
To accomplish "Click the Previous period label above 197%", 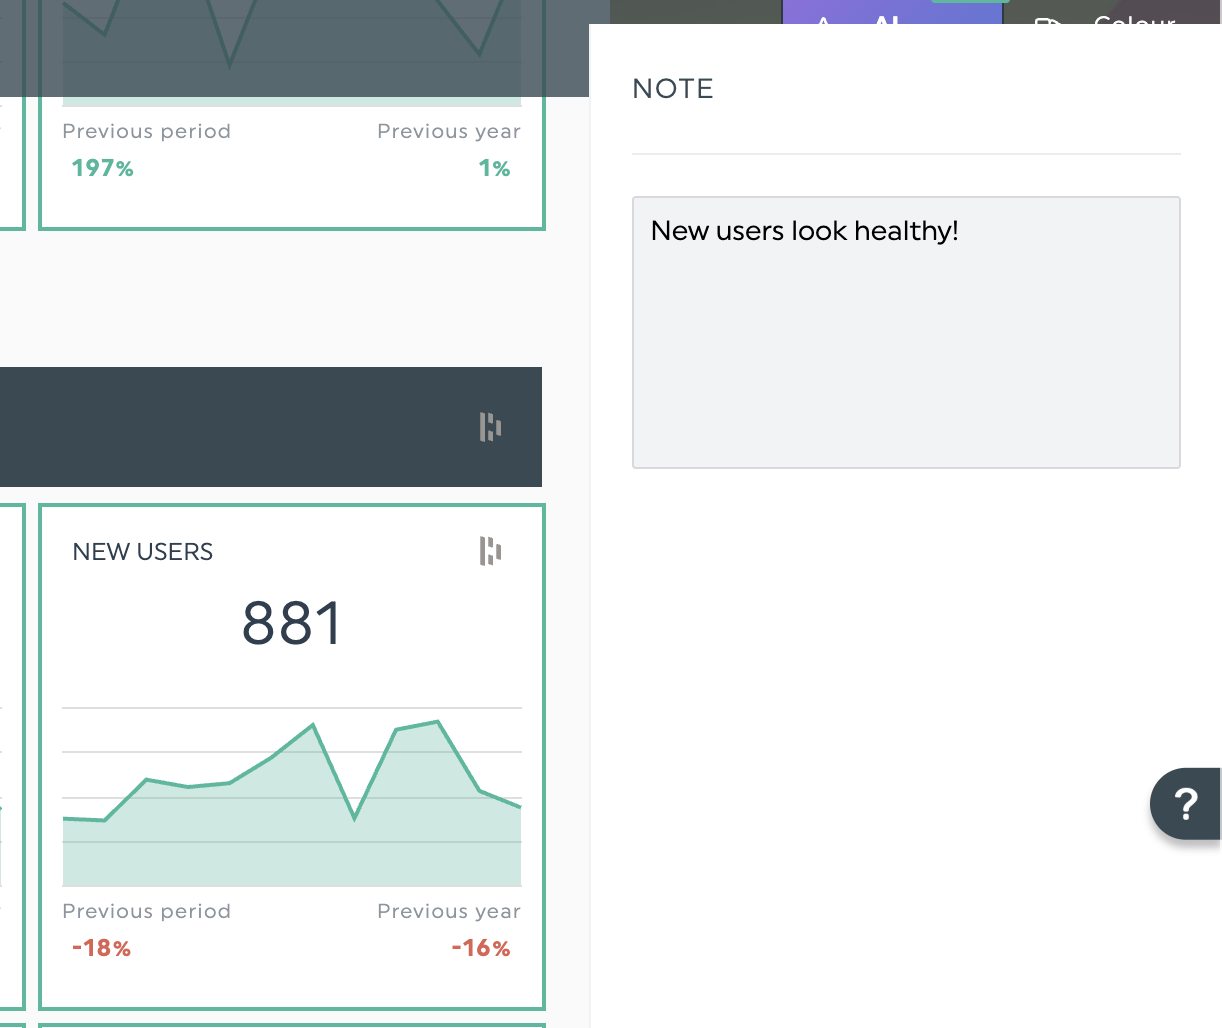I will click(146, 131).
